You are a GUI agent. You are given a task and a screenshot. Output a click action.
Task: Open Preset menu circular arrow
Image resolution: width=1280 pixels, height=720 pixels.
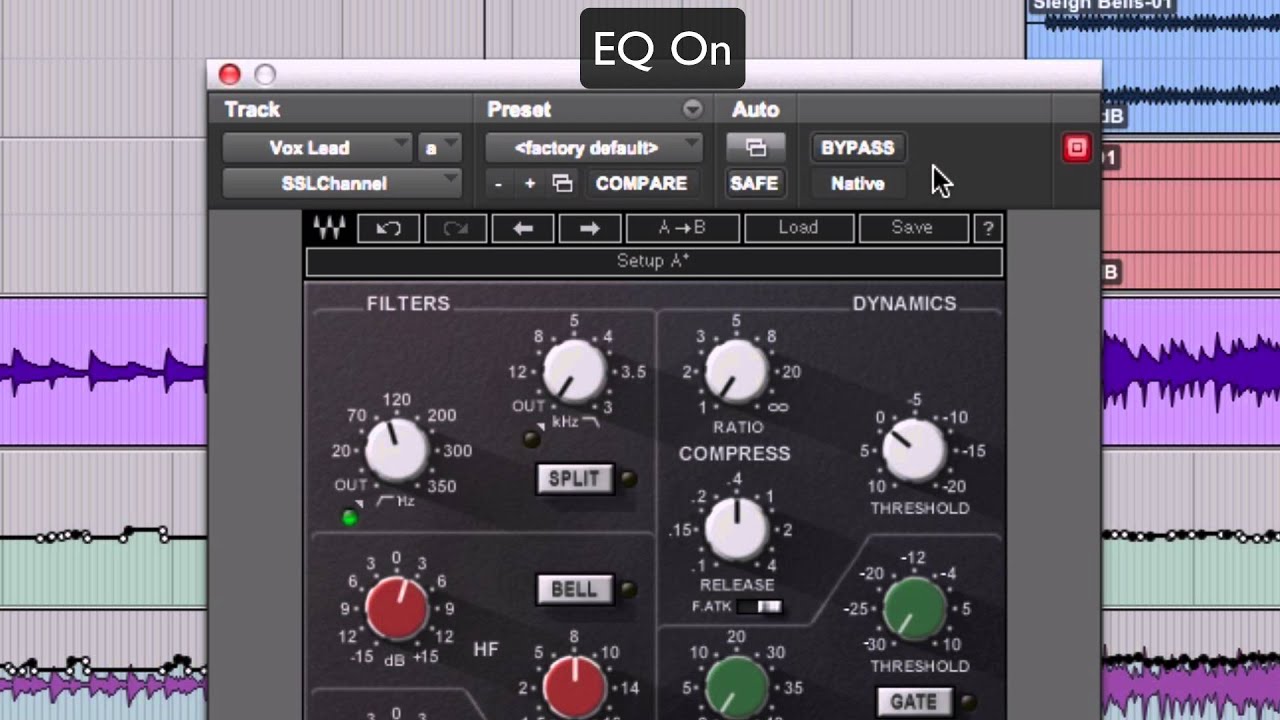[x=692, y=109]
